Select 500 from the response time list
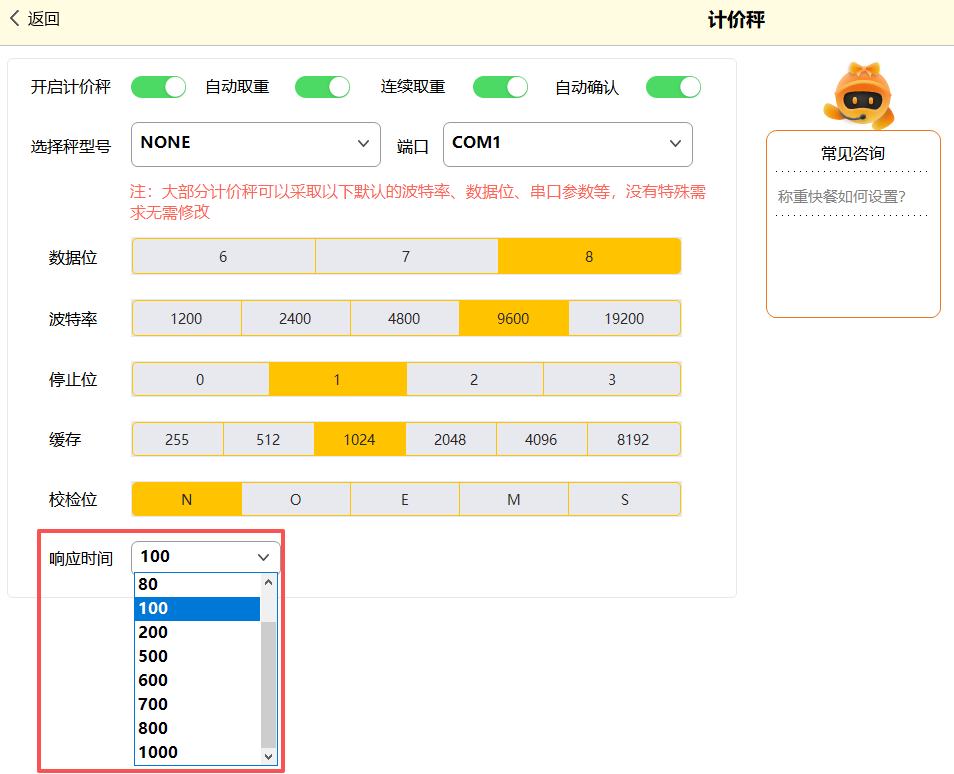 (197, 656)
